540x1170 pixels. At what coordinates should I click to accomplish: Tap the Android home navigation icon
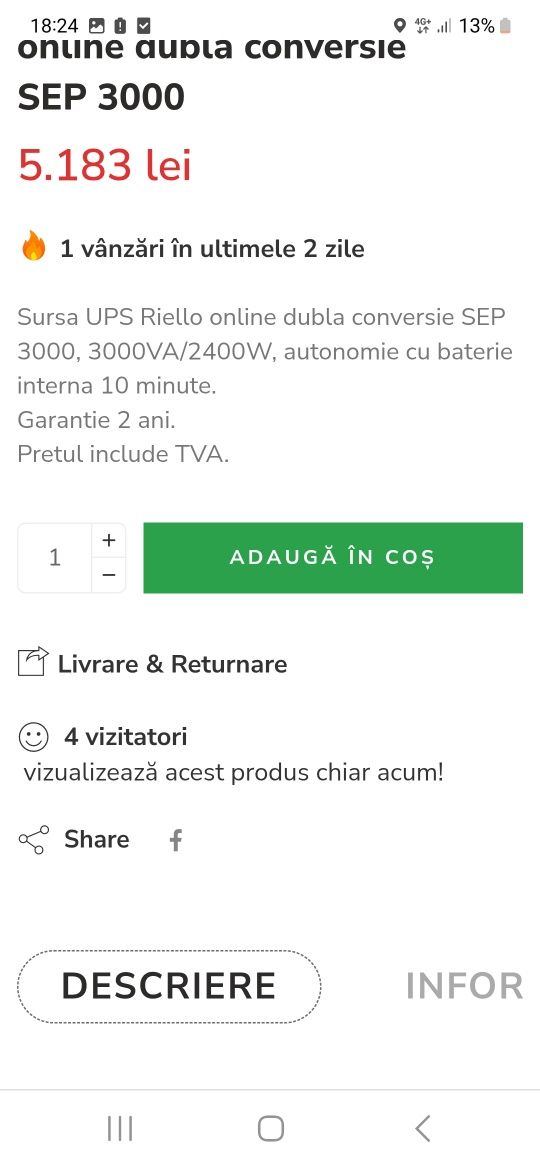[x=271, y=1128]
